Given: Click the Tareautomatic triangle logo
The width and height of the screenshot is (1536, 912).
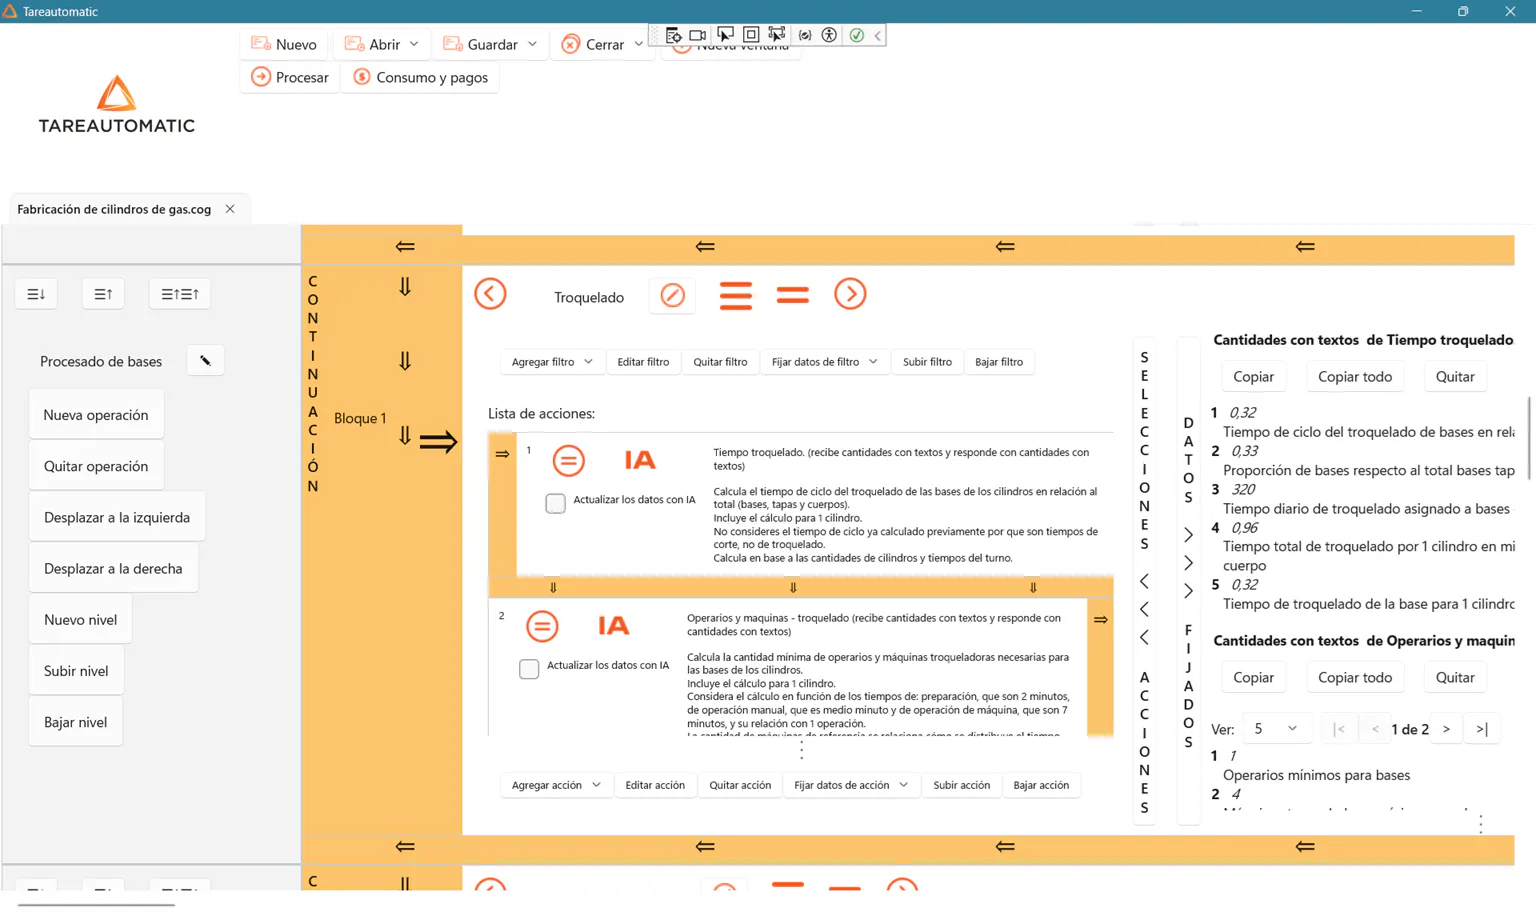Looking at the screenshot, I should [116, 93].
